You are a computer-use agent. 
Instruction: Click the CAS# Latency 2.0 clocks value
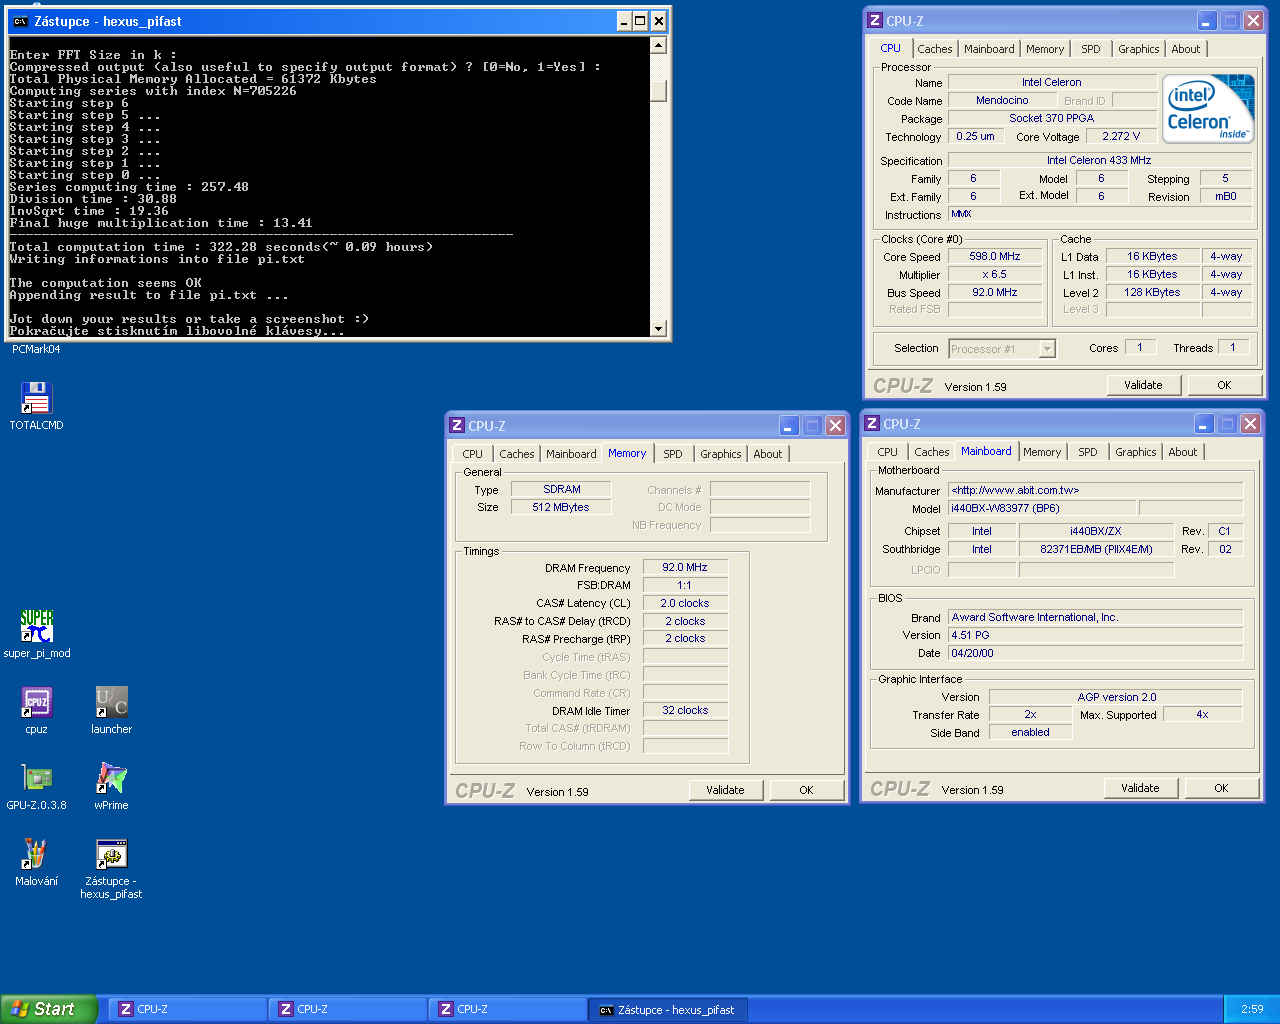pyautogui.click(x=685, y=603)
